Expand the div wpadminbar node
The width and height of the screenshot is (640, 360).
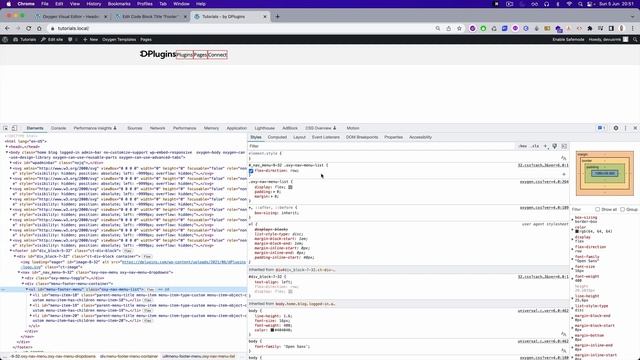coord(11,162)
